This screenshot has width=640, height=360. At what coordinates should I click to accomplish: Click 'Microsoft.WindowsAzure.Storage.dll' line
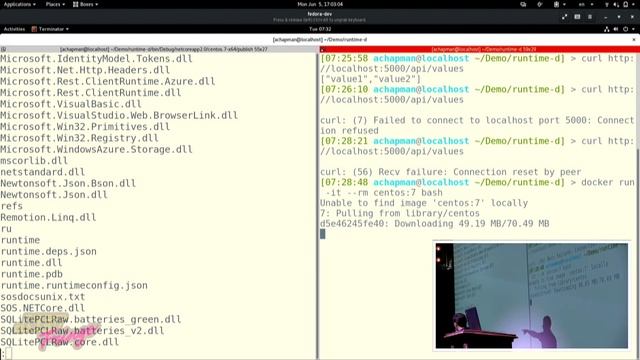(x=96, y=149)
